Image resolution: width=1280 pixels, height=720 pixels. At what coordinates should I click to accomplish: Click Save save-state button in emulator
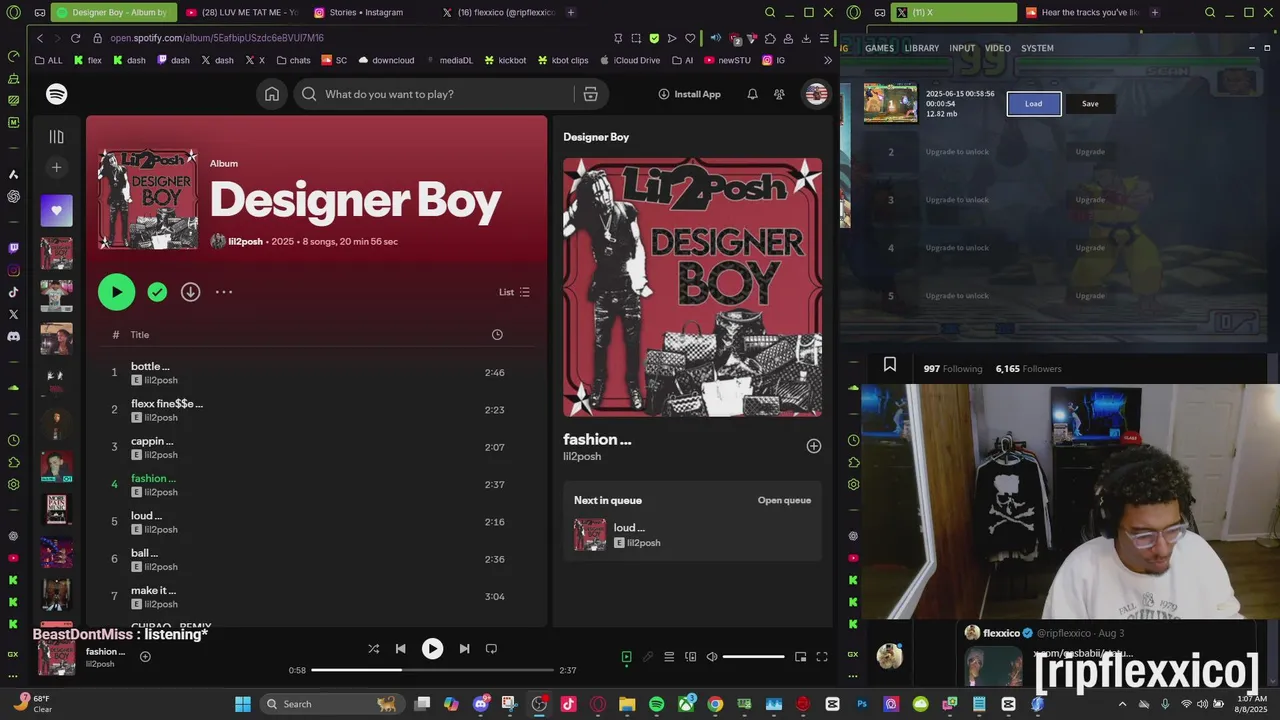(x=1090, y=104)
